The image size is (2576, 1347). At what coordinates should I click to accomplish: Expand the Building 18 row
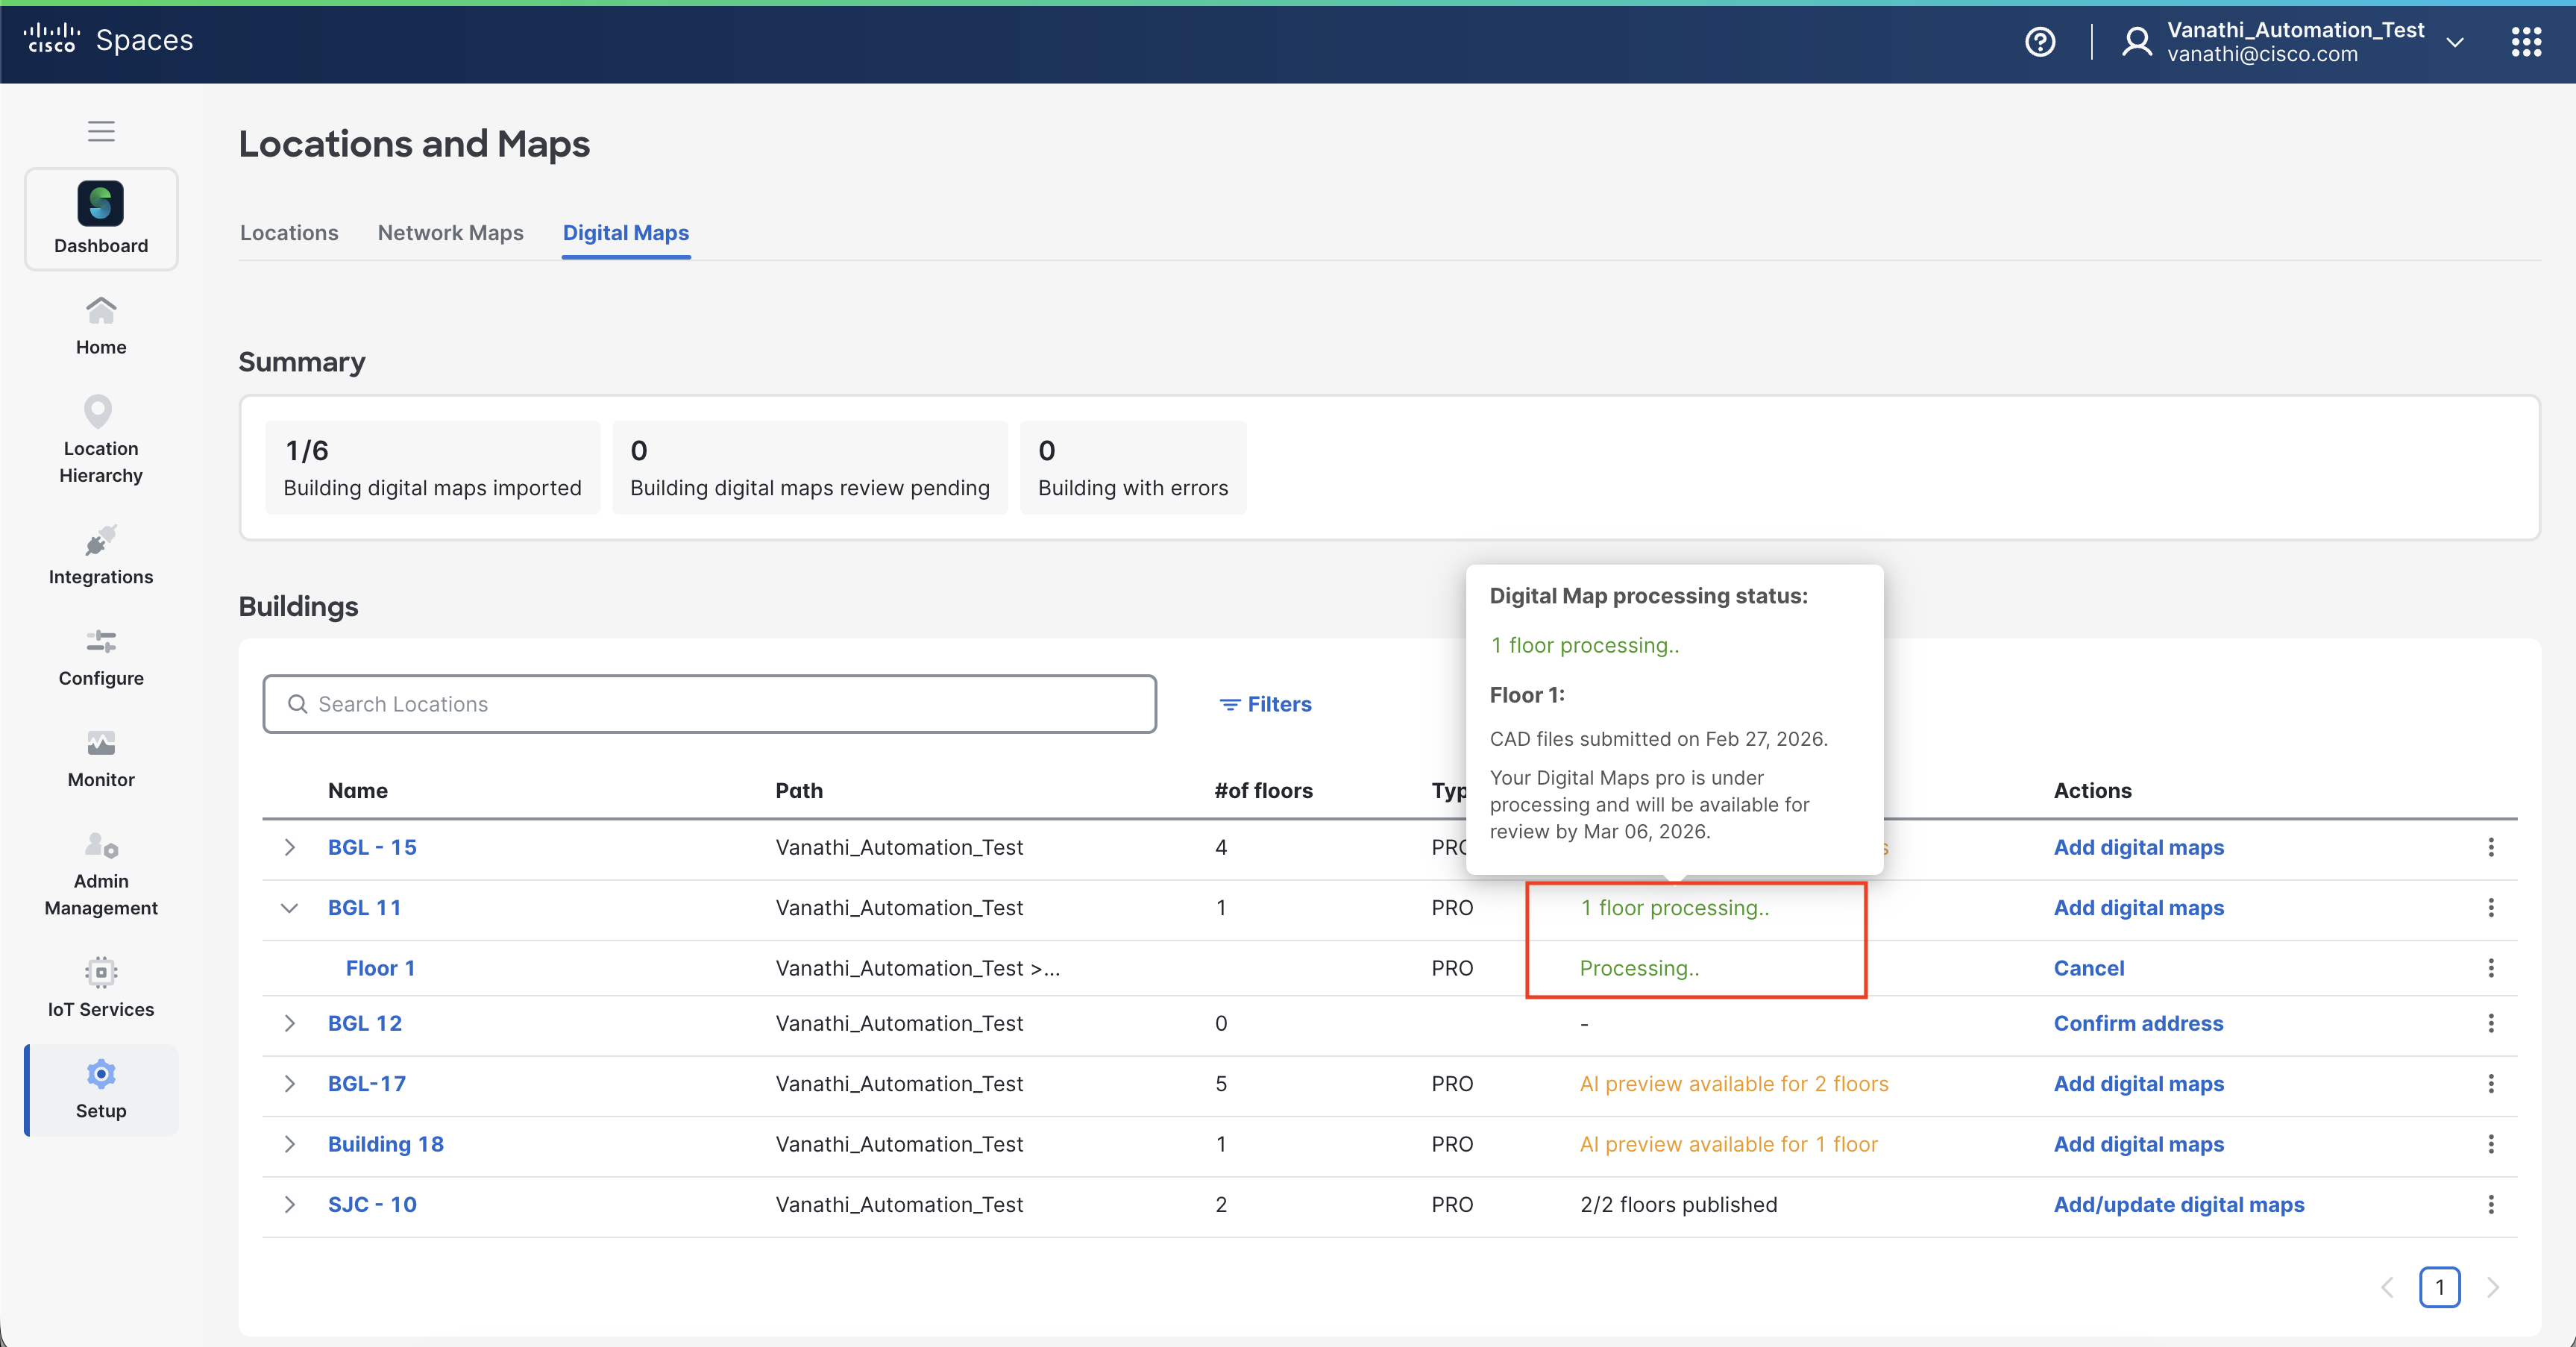pyautogui.click(x=290, y=1144)
